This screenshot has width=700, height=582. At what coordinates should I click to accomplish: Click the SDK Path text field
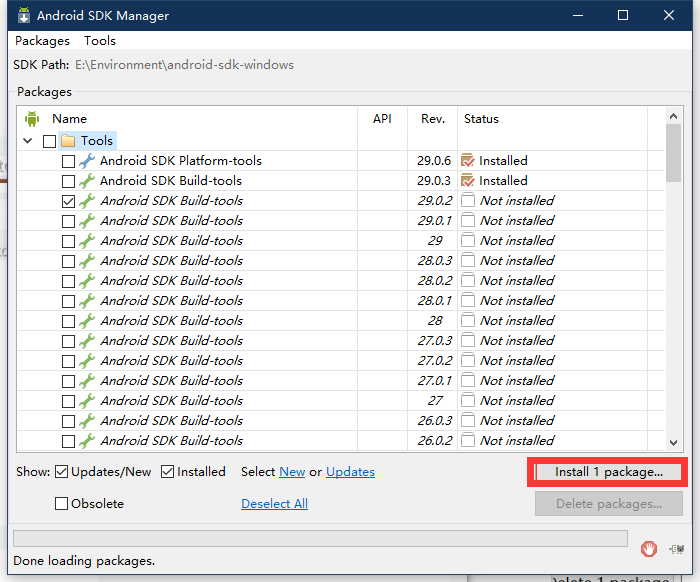tap(184, 65)
